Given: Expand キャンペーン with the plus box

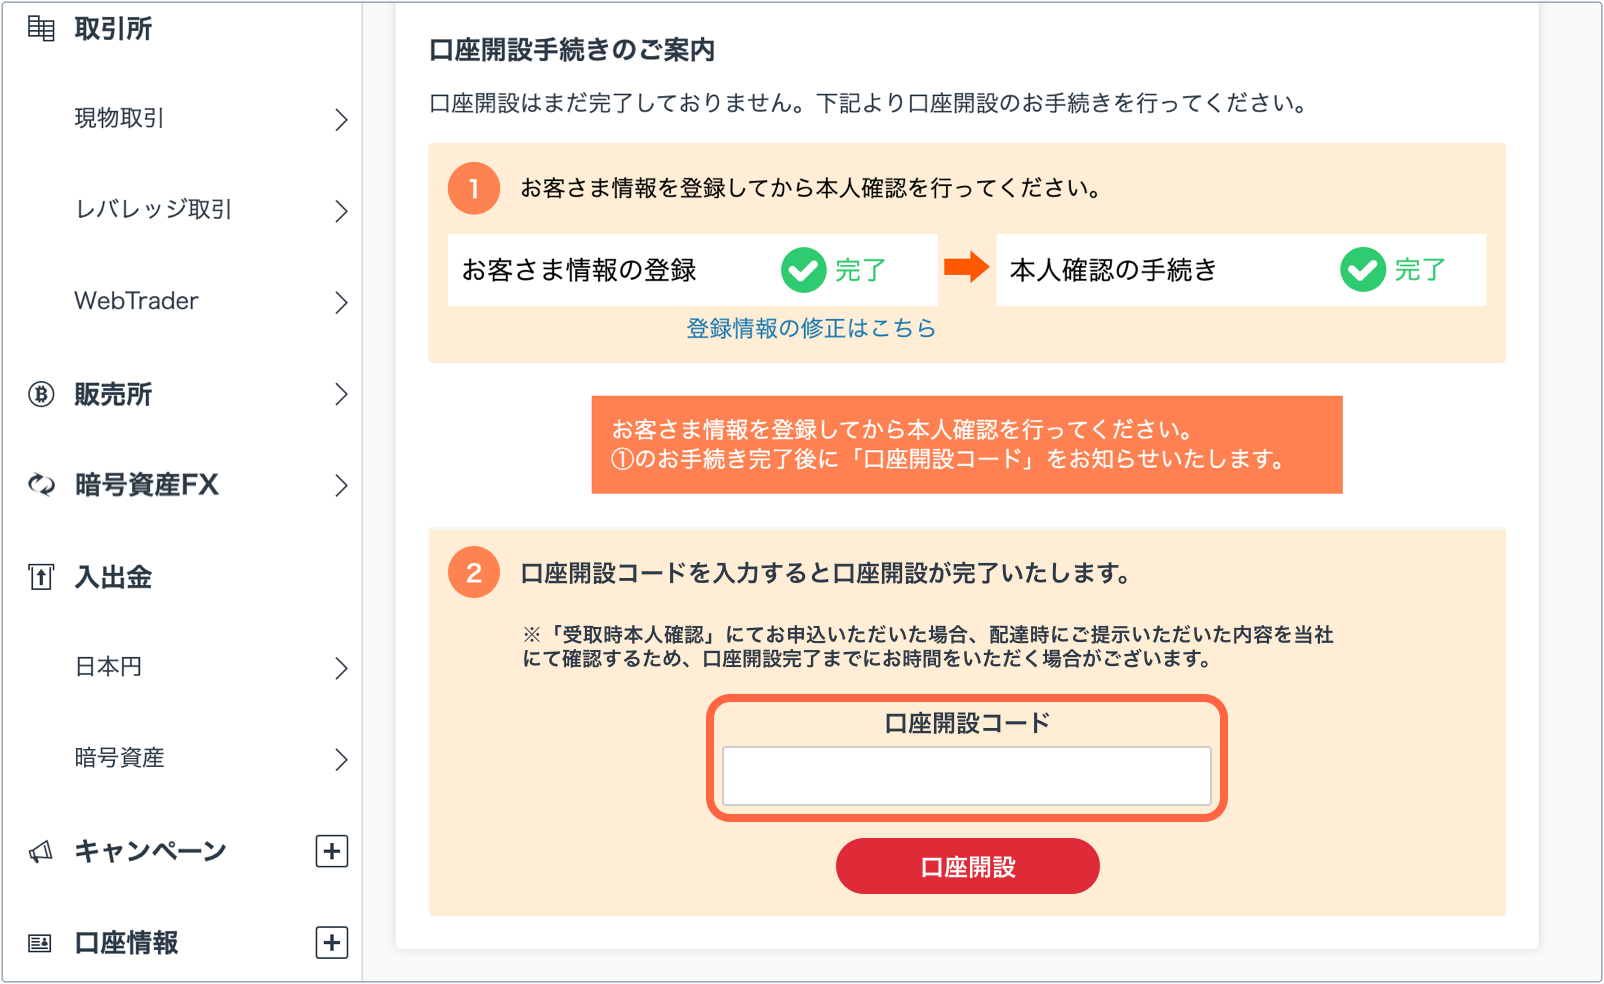Looking at the screenshot, I should coord(332,852).
